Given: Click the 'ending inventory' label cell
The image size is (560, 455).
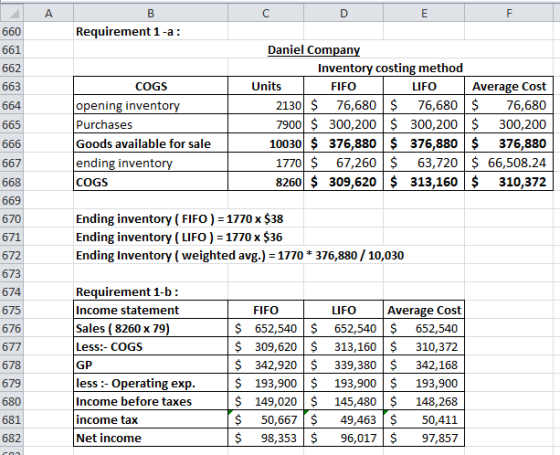Looking at the screenshot, I should coord(151,163).
